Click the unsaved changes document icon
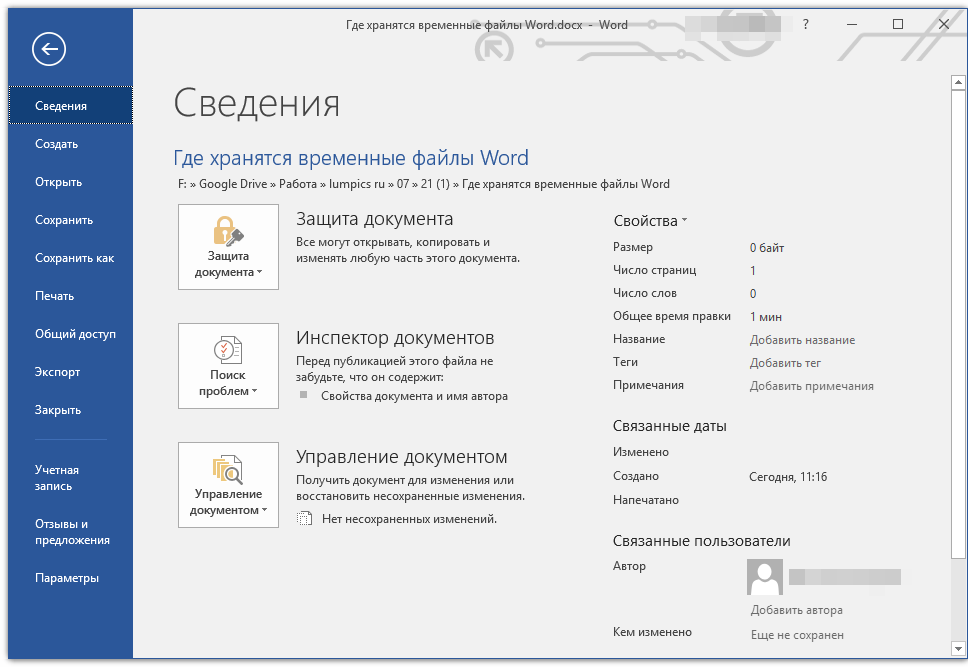This screenshot has width=968, height=667. coord(305,519)
